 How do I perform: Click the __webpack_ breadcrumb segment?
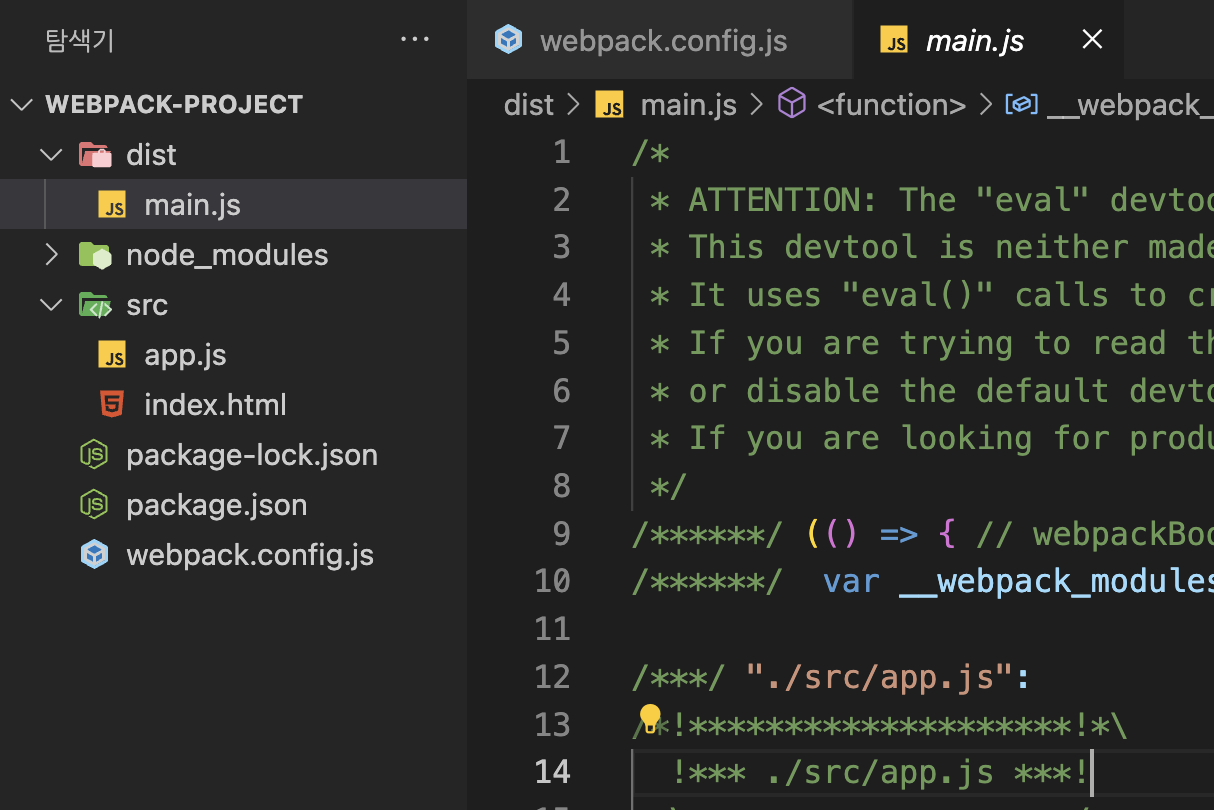point(1130,104)
